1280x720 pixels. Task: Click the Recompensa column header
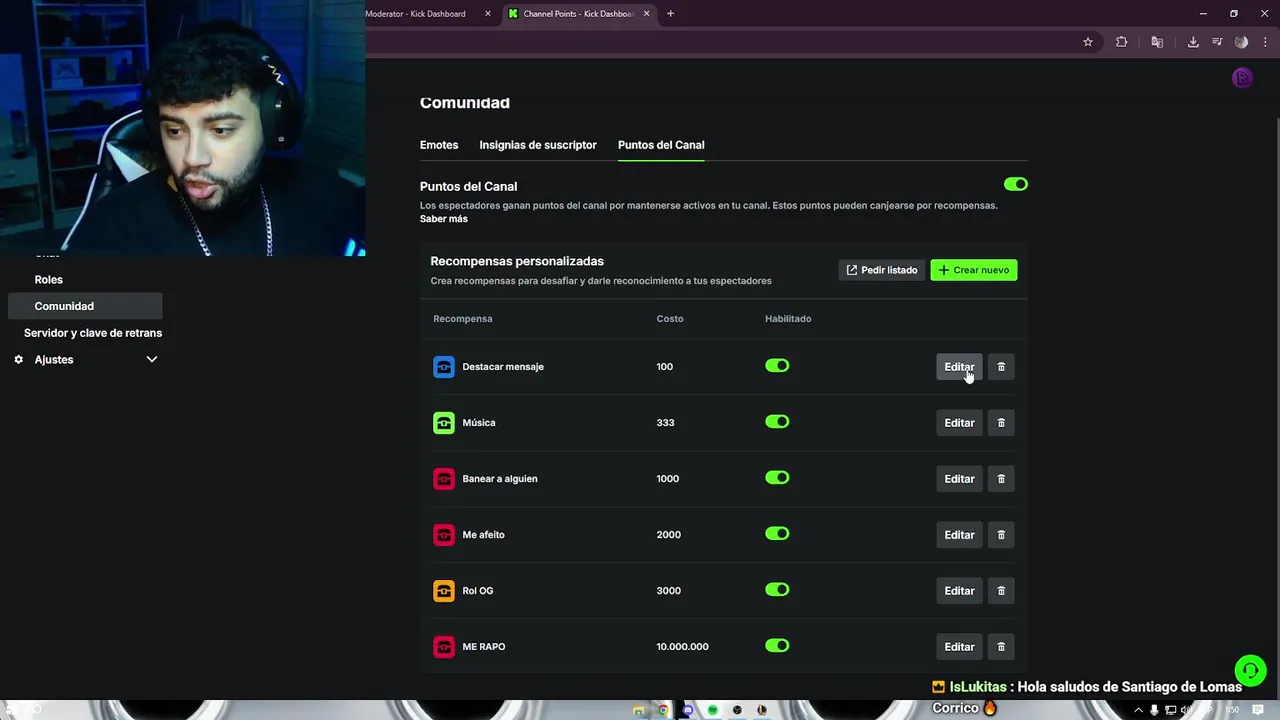(463, 319)
